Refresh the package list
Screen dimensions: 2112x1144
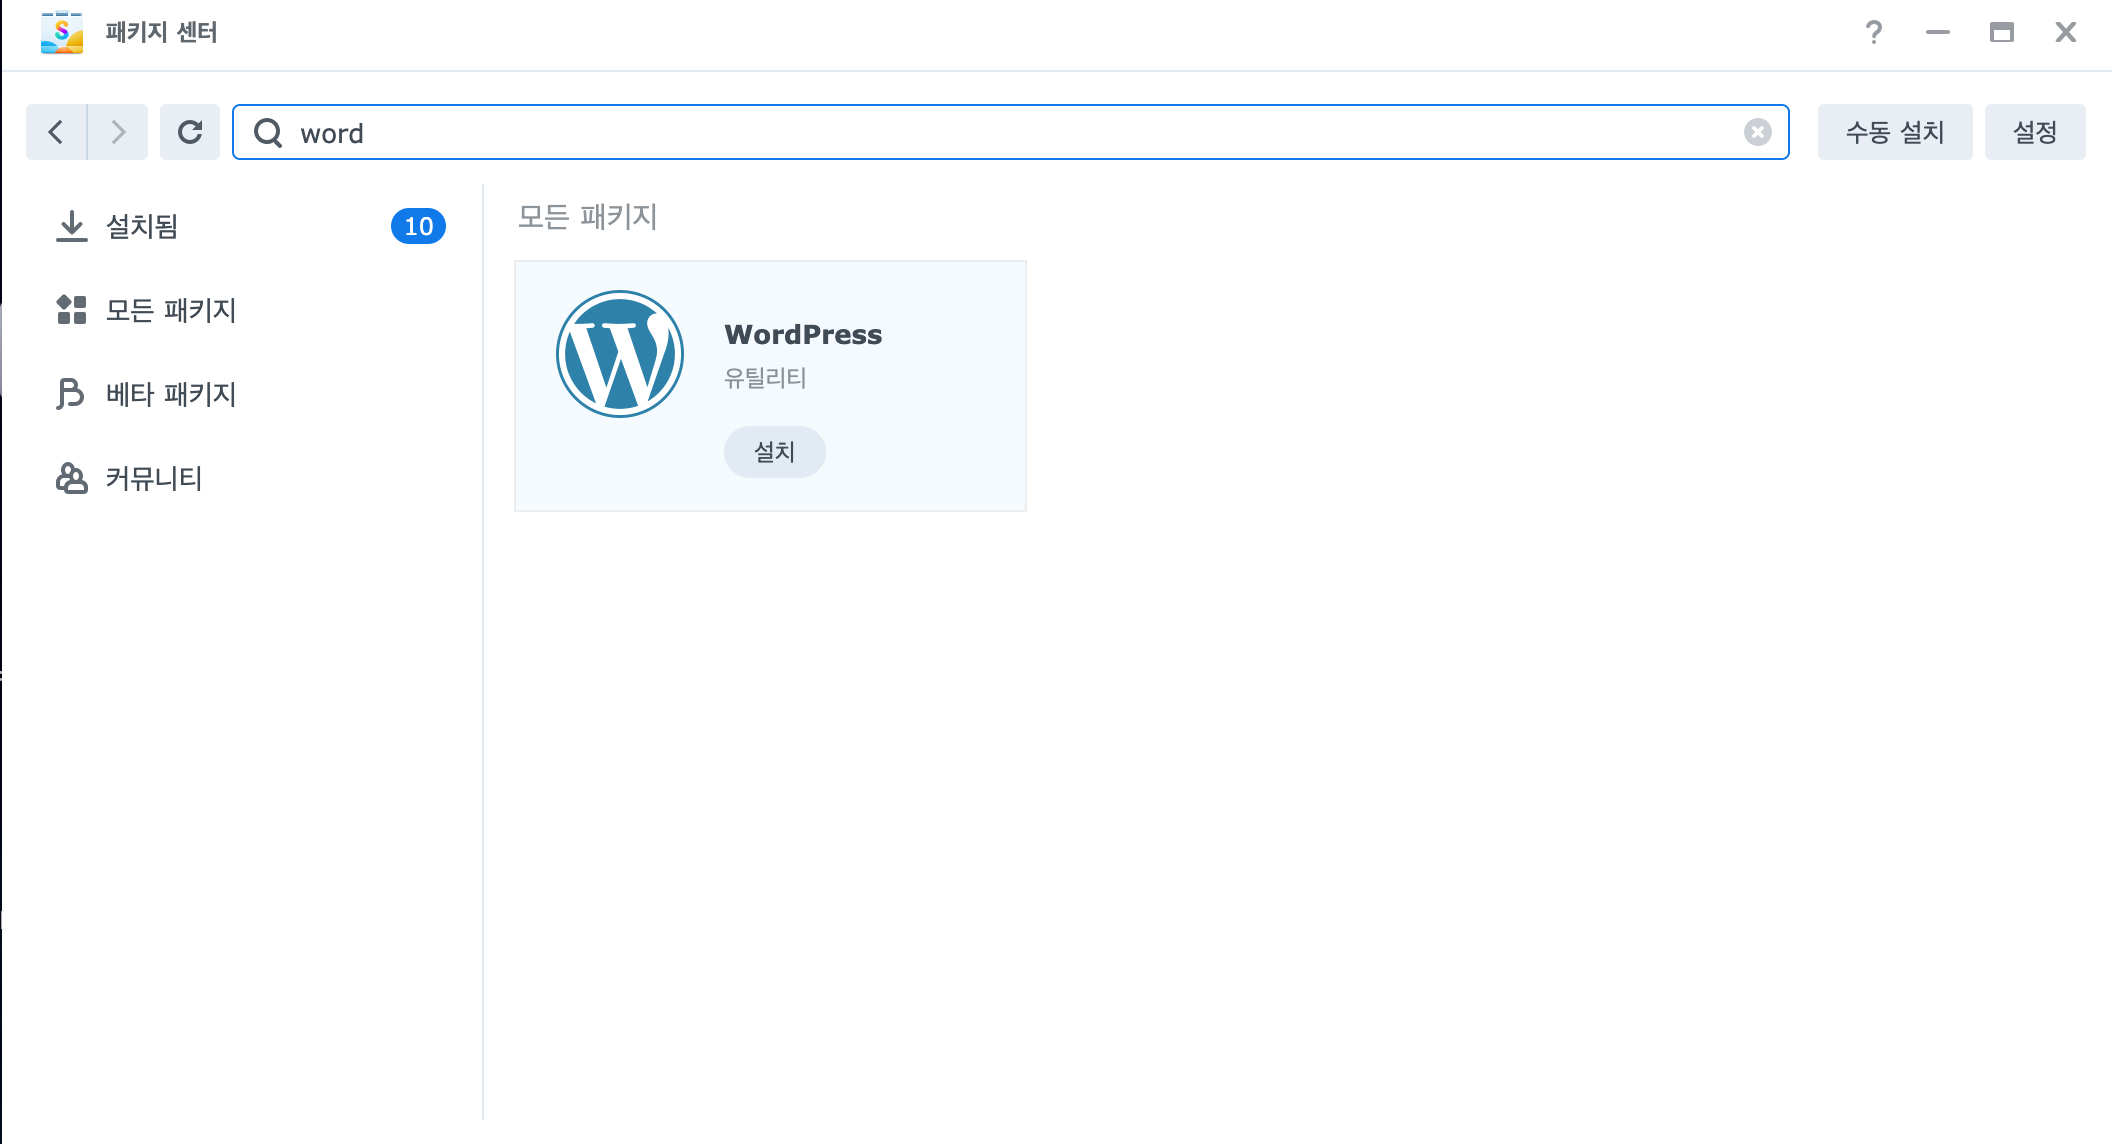pos(190,132)
